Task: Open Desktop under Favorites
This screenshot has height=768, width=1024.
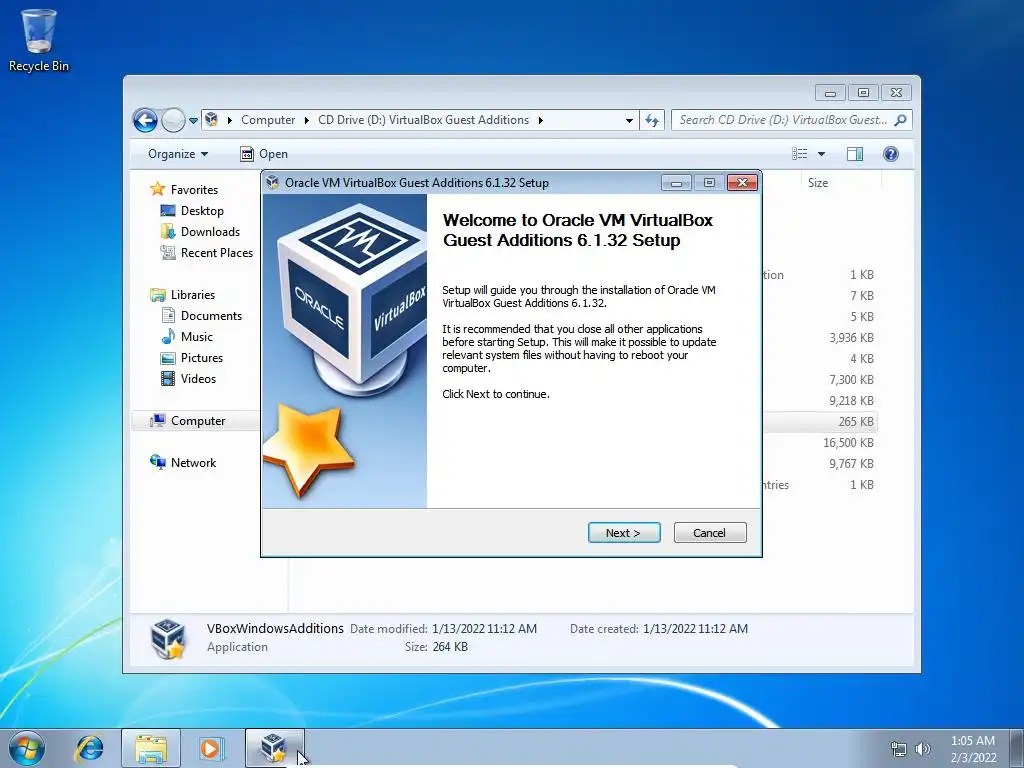Action: [202, 211]
